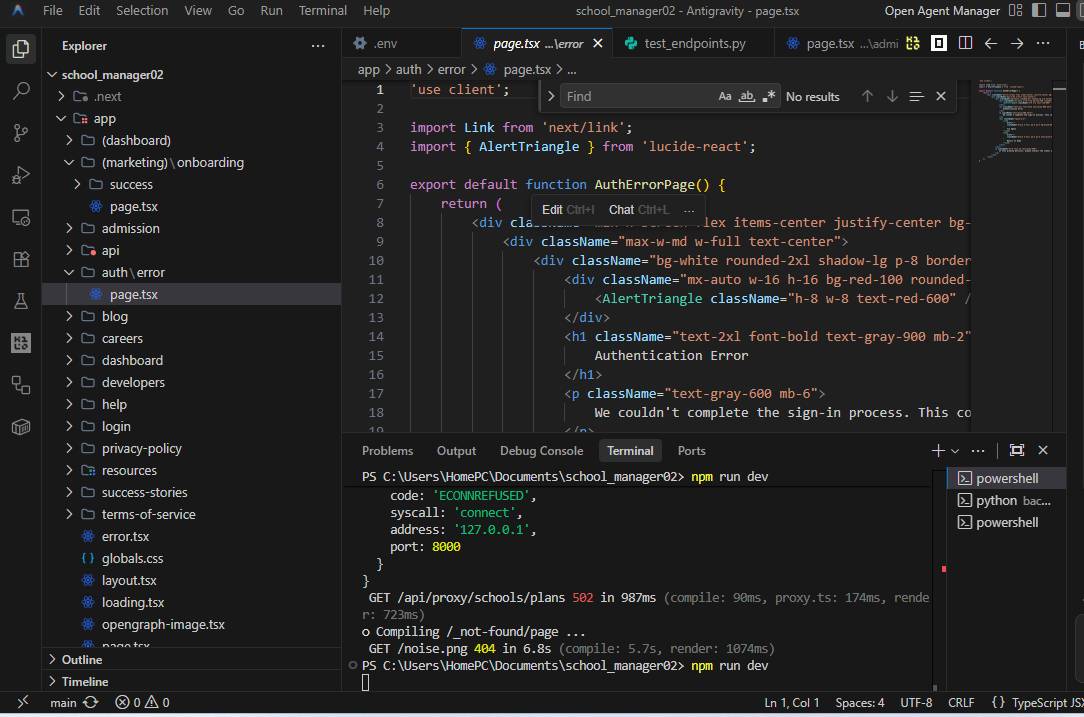The height and width of the screenshot is (717, 1084).
Task: Switch to the Problems panel tab
Action: [387, 451]
